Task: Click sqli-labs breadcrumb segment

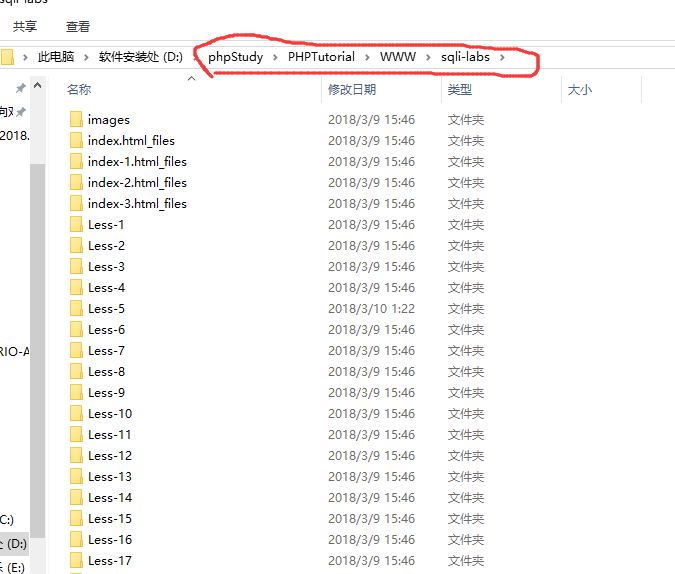Action: pyautogui.click(x=465, y=57)
